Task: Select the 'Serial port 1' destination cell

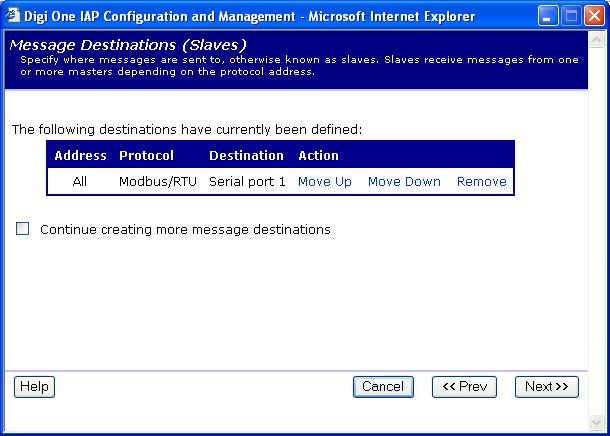Action: [x=247, y=182]
